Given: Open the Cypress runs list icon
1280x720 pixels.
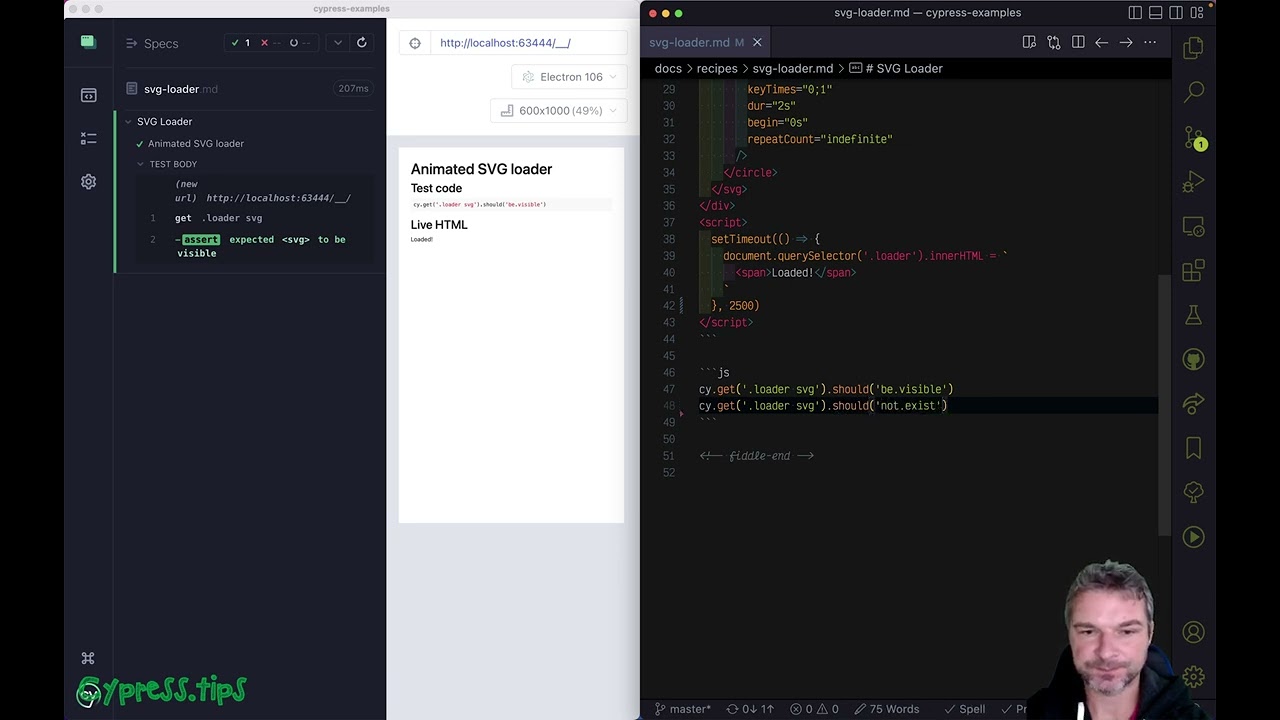Looking at the screenshot, I should coord(89,138).
